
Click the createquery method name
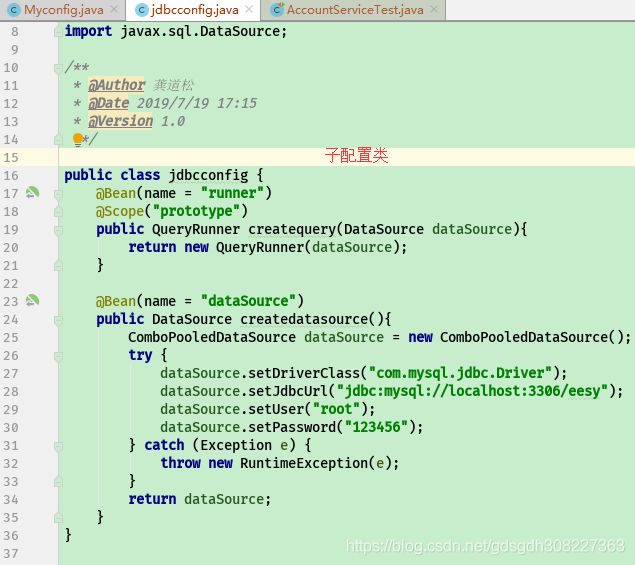(292, 229)
